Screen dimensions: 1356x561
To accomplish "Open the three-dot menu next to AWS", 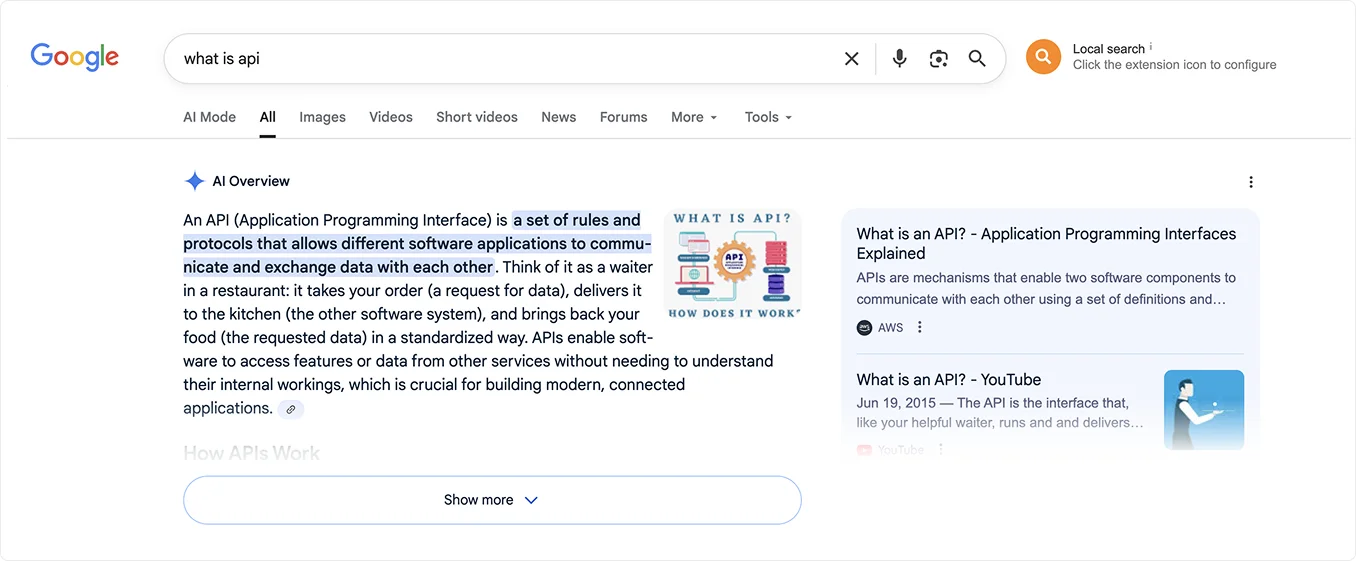I will tap(920, 327).
